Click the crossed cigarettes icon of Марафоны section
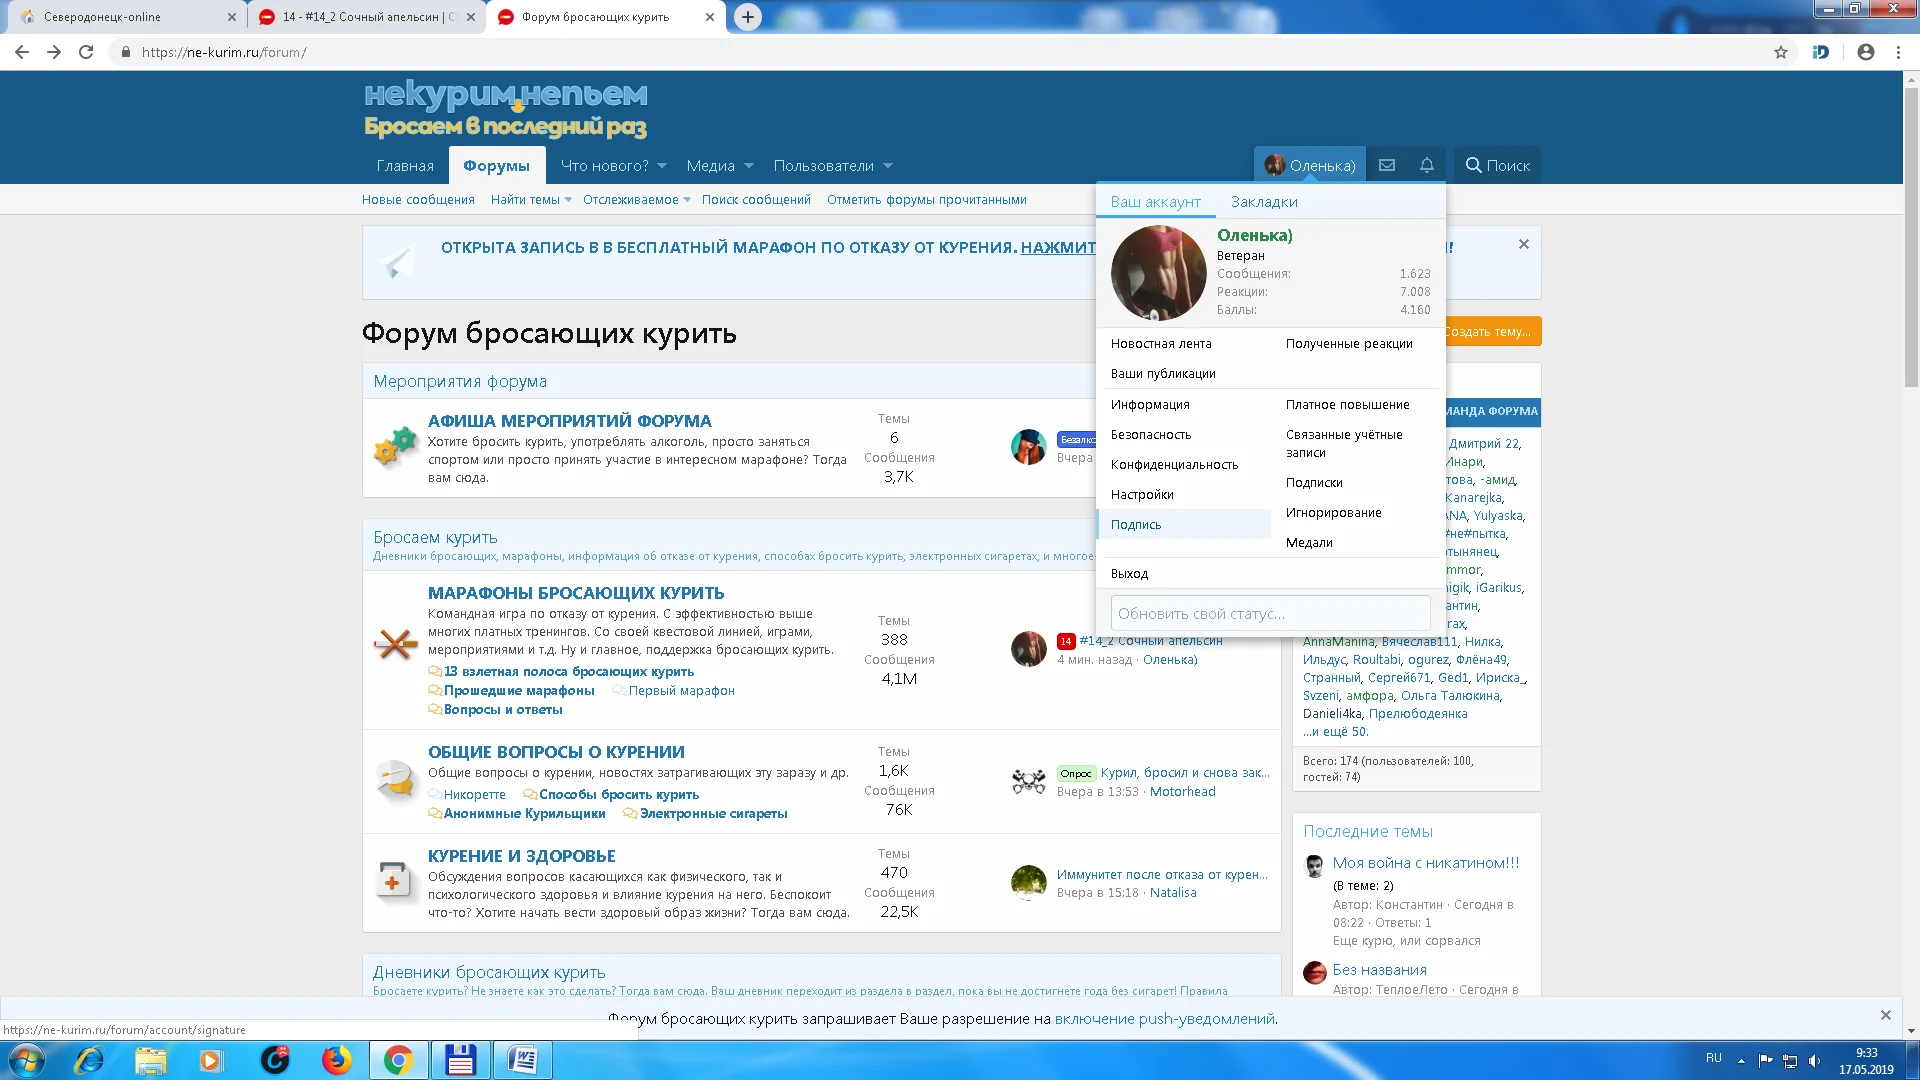The width and height of the screenshot is (1920, 1080). coord(396,646)
